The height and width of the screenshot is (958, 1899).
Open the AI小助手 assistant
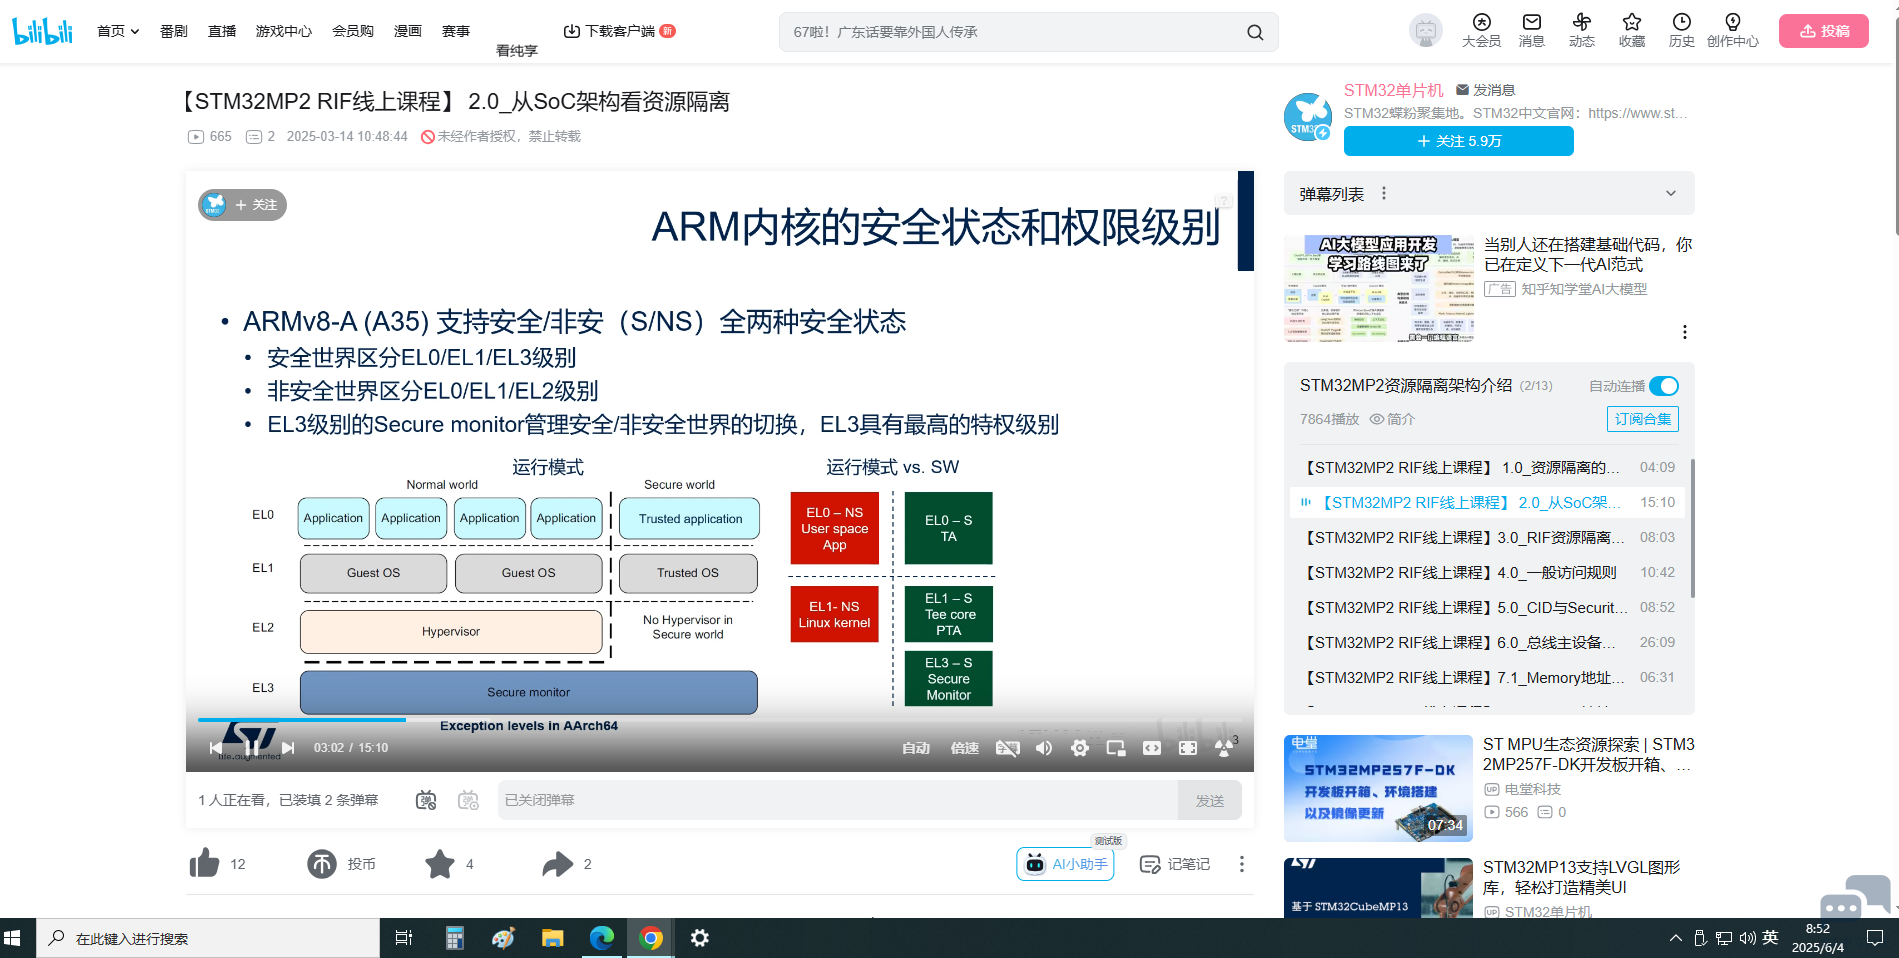pyautogui.click(x=1065, y=864)
